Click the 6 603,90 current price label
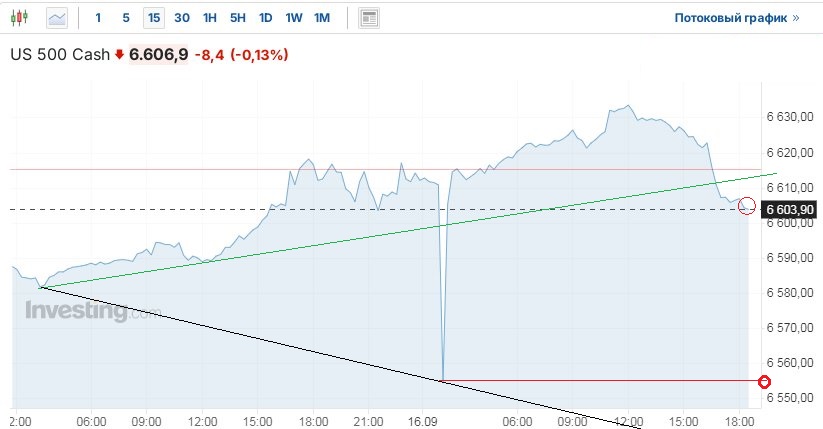The image size is (823, 429). (x=790, y=208)
